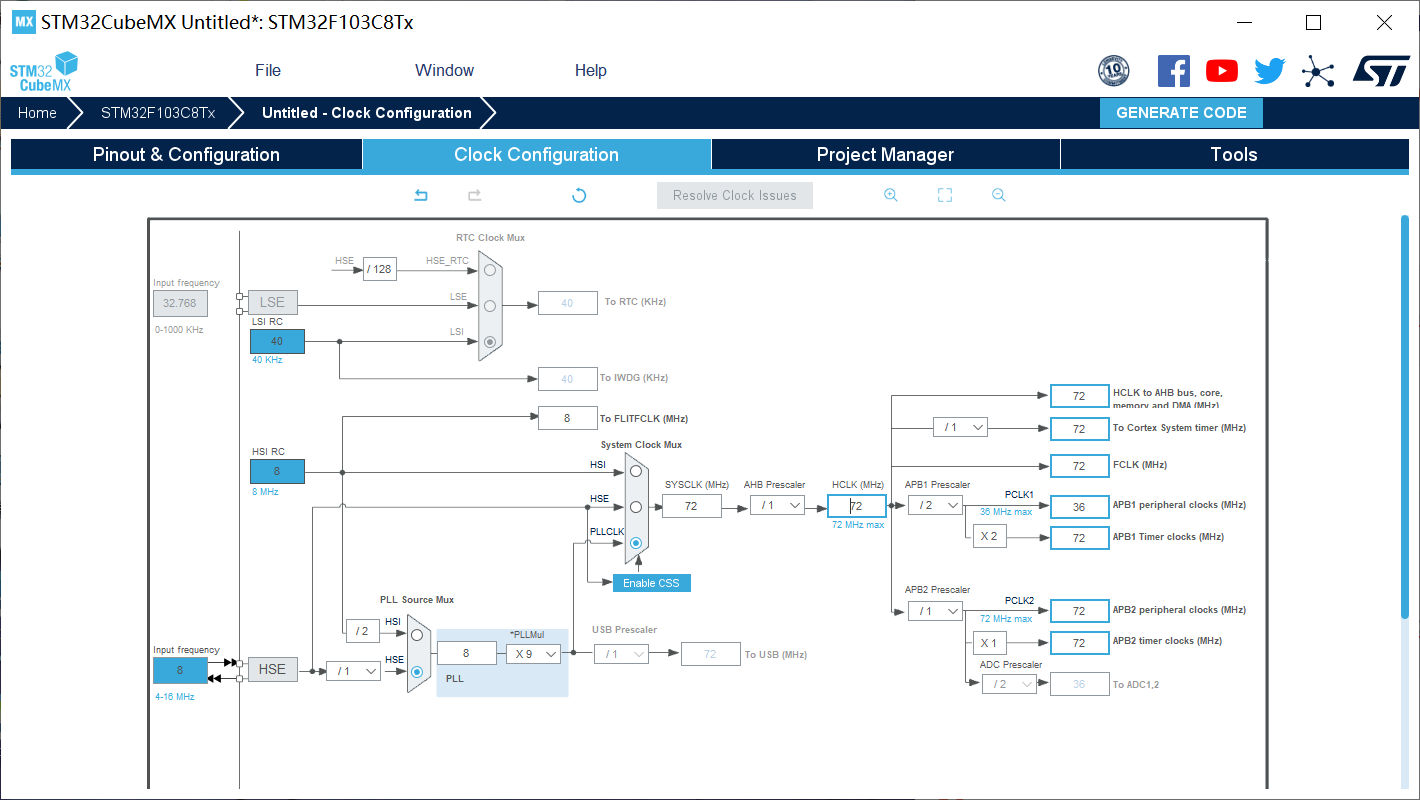Click the HCLK to AHB bus value box
Viewport: 1420px width, 800px height.
click(x=1079, y=396)
